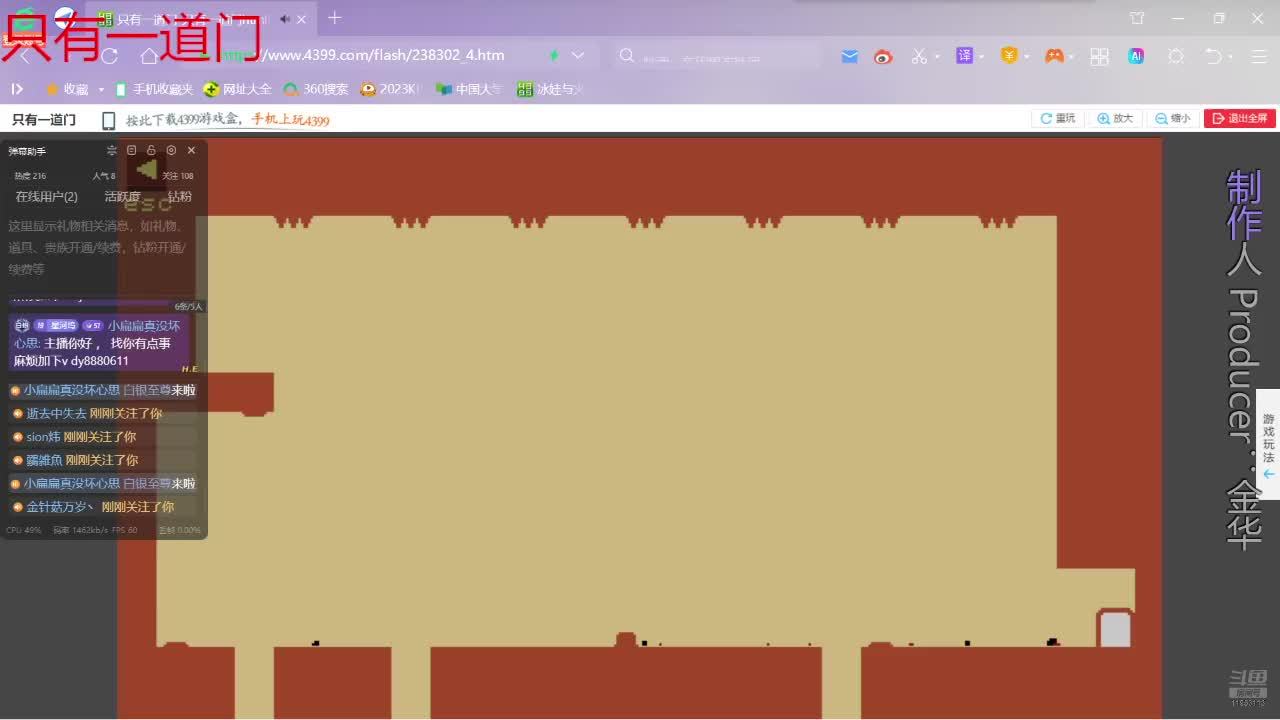Open the four-square apps grid icon
1280x720 pixels.
tap(1099, 56)
